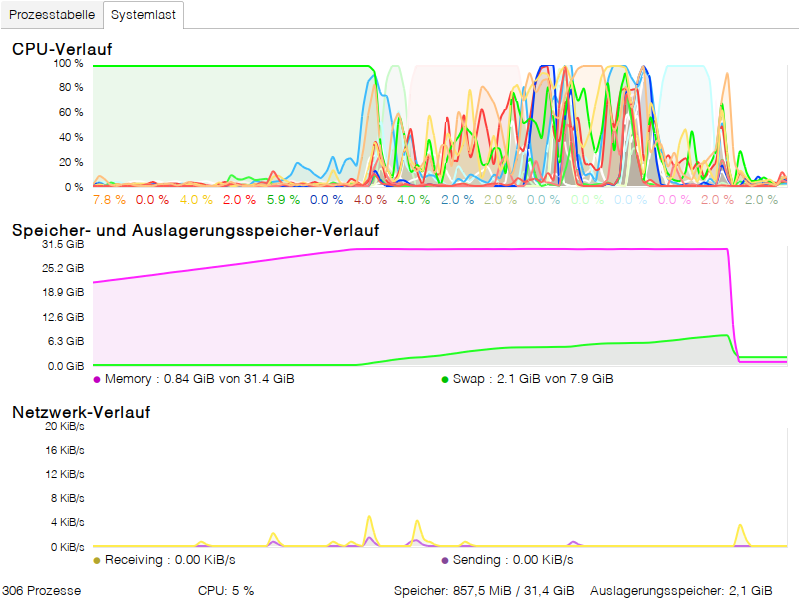Click the pink 0.0 % CPU value

[x=674, y=199]
